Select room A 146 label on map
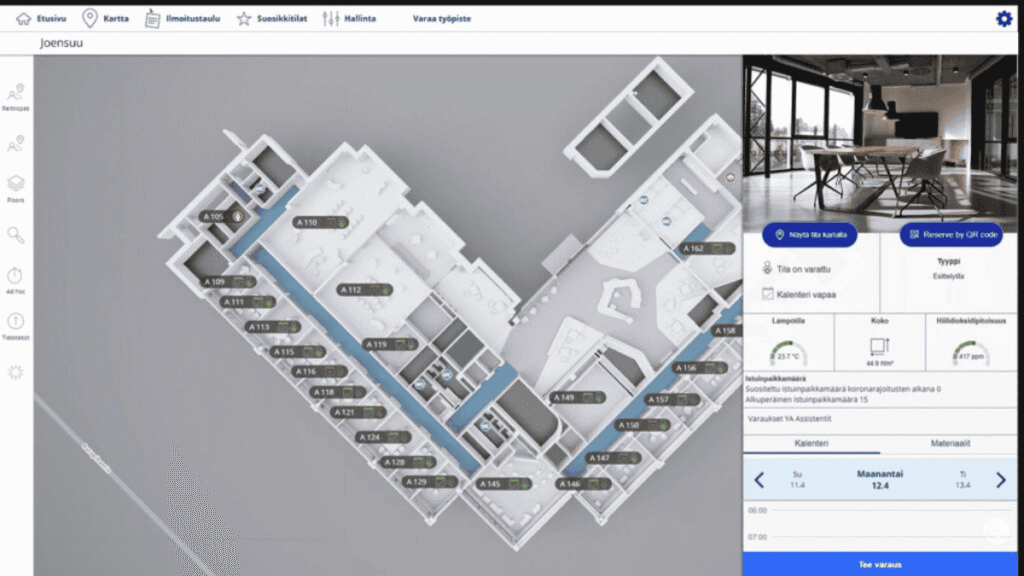Screen dimensions: 1024x576 point(583,484)
